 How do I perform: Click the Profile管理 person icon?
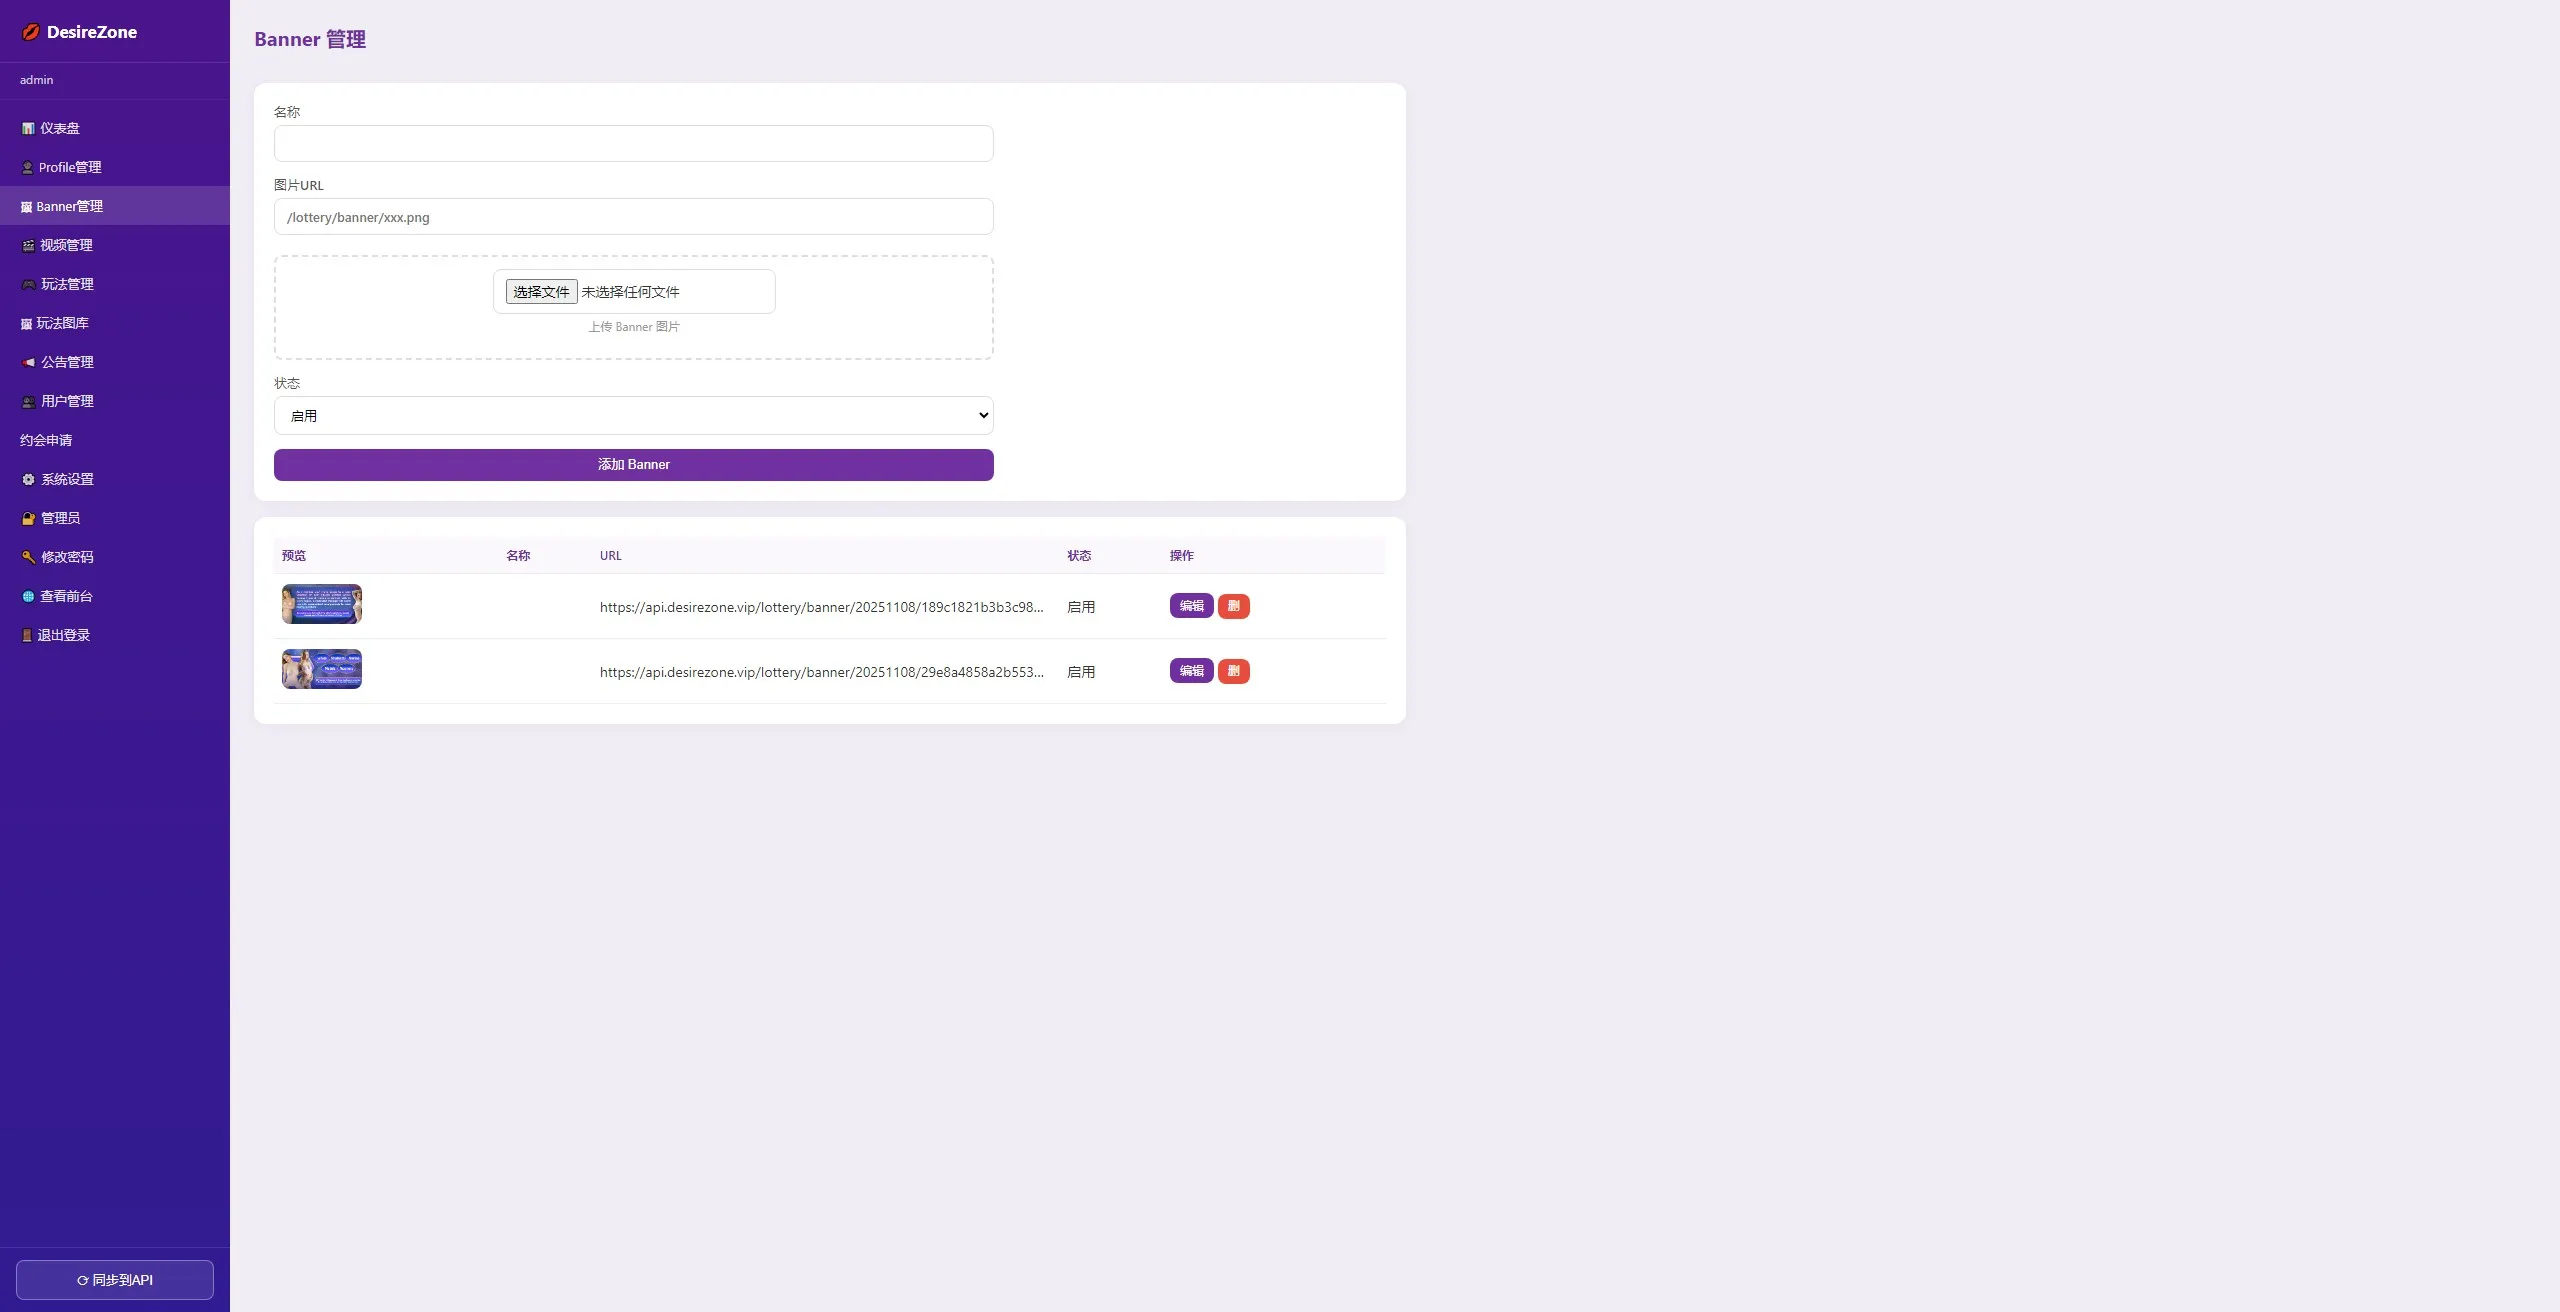pyautogui.click(x=28, y=167)
